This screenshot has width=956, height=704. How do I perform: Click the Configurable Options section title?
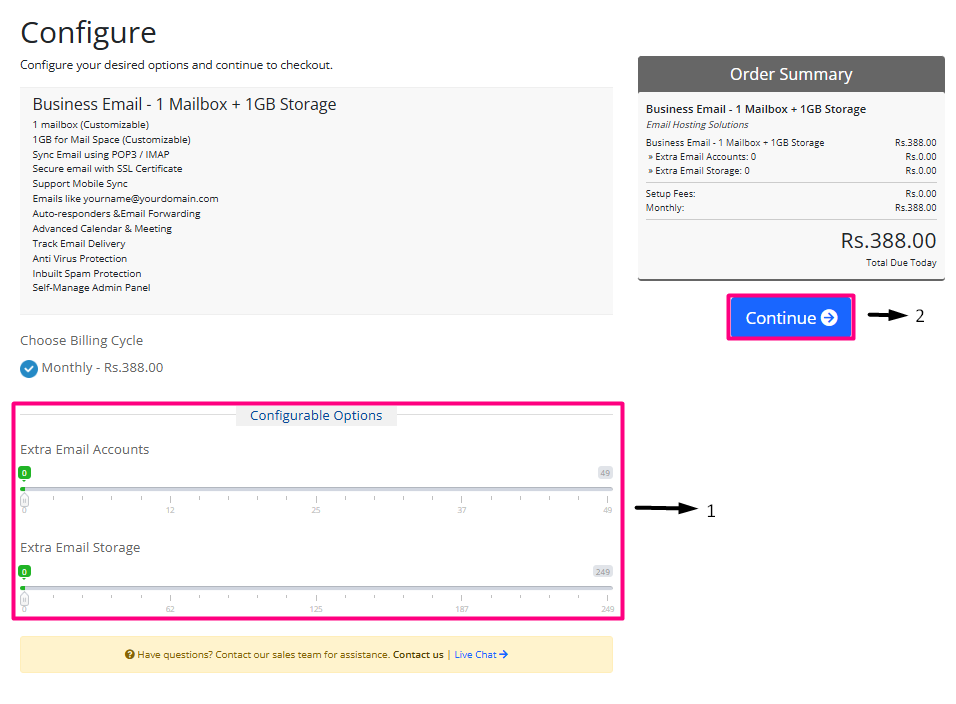coord(316,416)
